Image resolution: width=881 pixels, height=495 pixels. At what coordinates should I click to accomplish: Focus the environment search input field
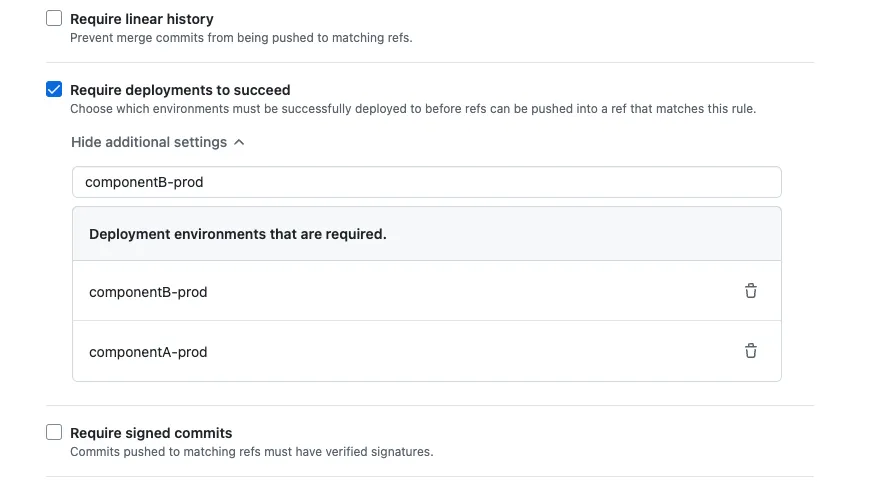pos(426,182)
